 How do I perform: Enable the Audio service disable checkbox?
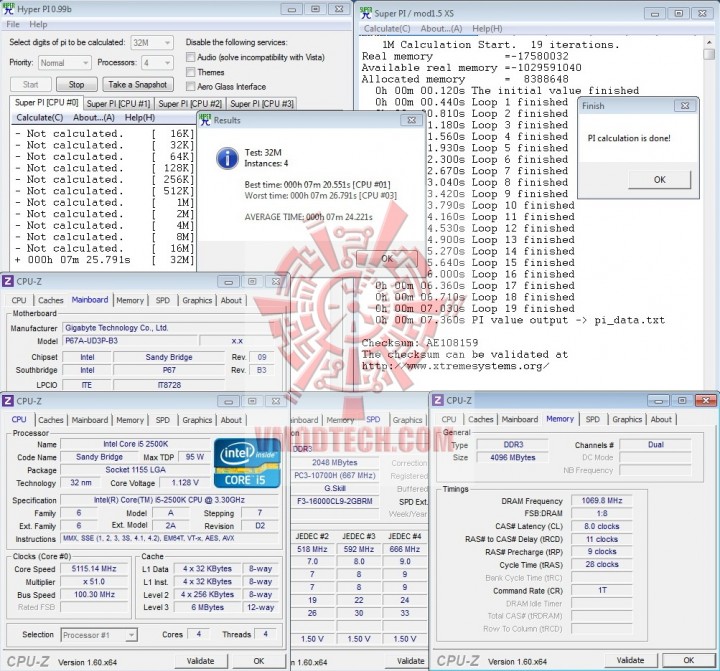pyautogui.click(x=190, y=57)
